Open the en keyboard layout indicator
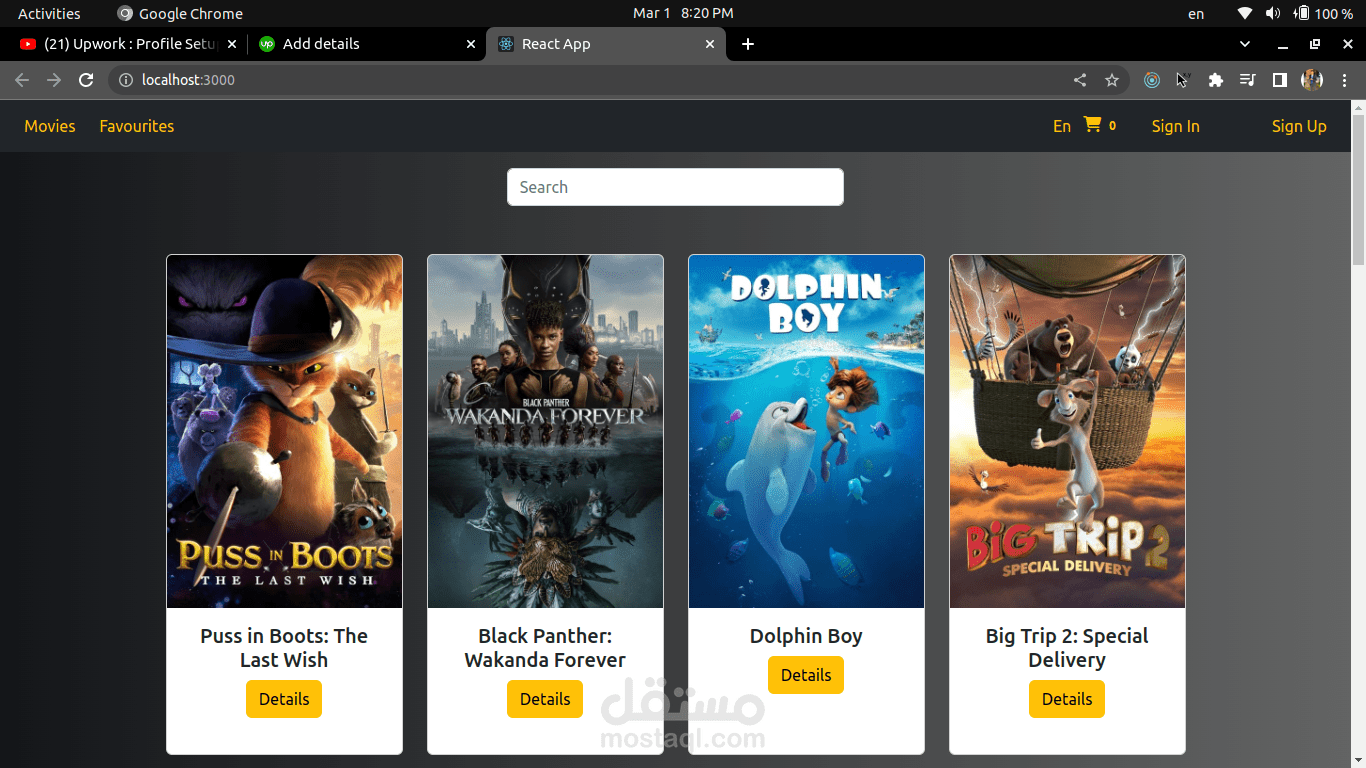 [x=1196, y=14]
